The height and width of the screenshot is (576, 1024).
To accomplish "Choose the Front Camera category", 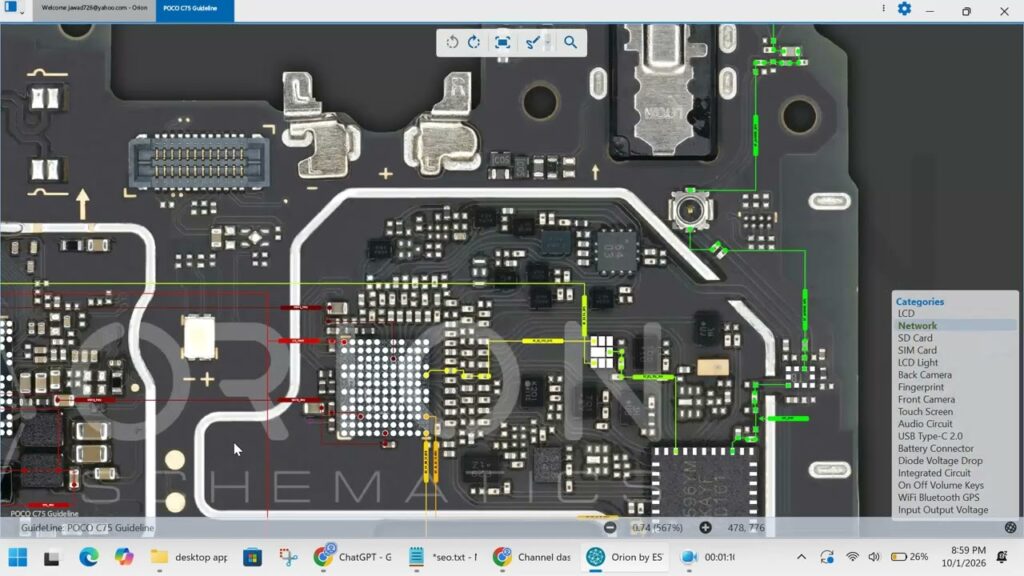I will point(926,399).
